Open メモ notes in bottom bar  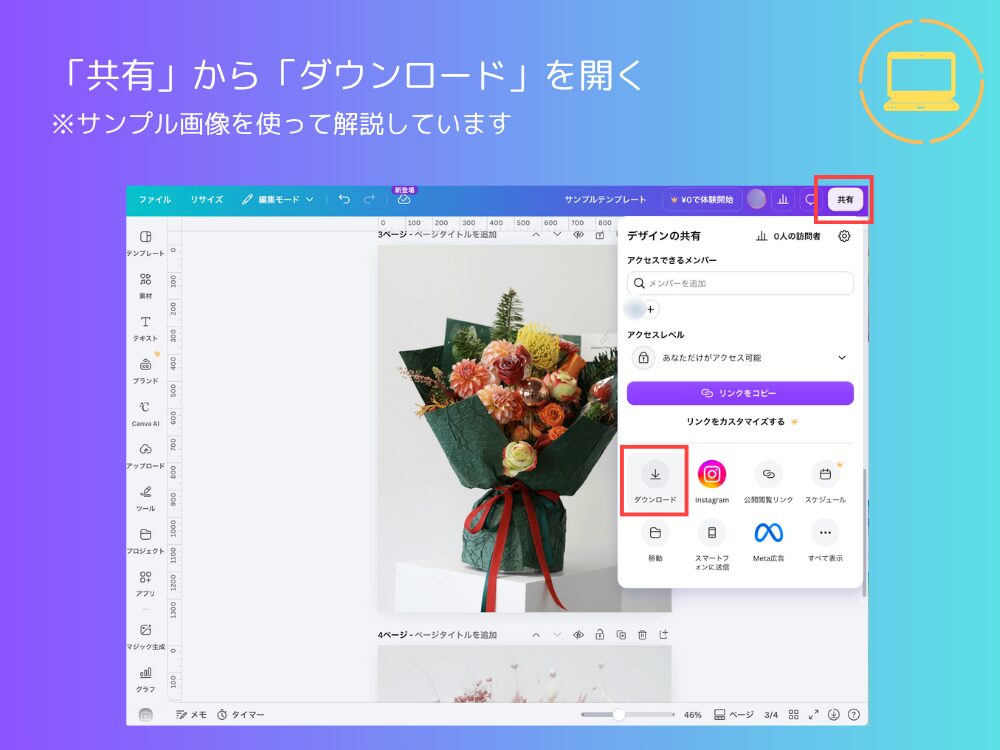[x=191, y=715]
